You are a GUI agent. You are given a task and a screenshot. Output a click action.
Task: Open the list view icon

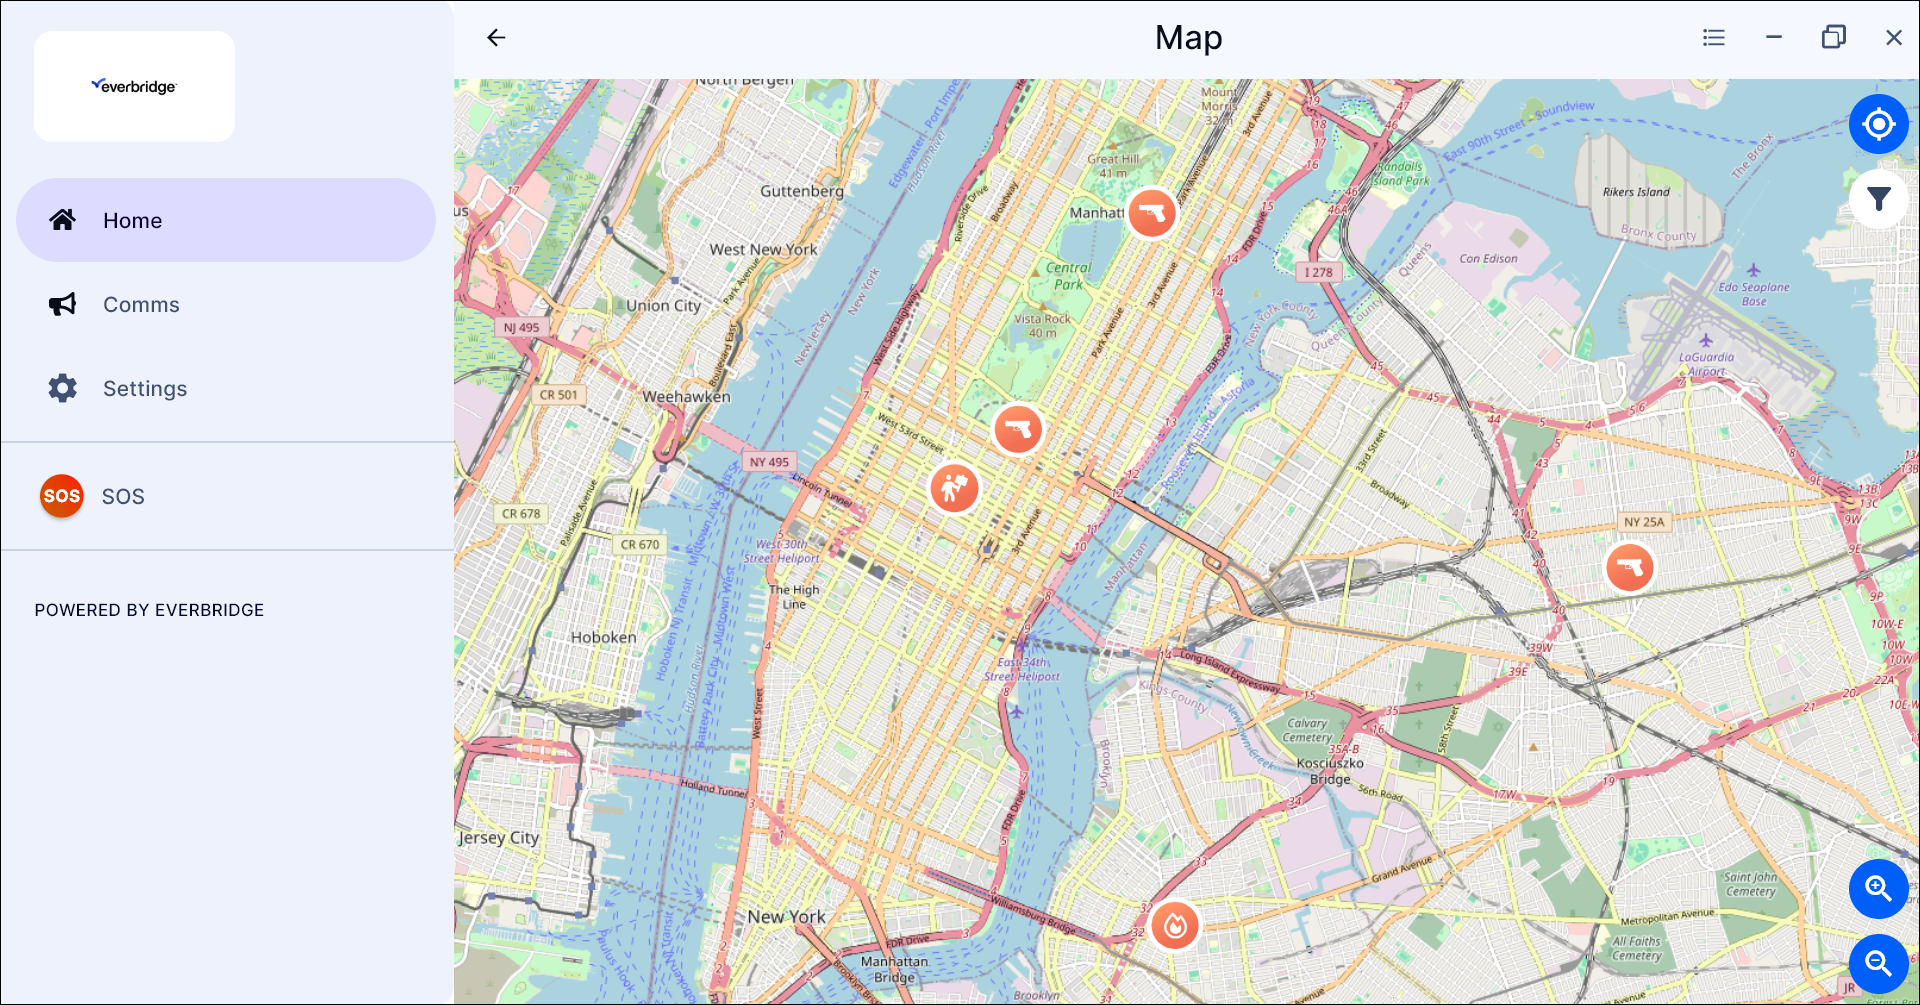(1713, 38)
